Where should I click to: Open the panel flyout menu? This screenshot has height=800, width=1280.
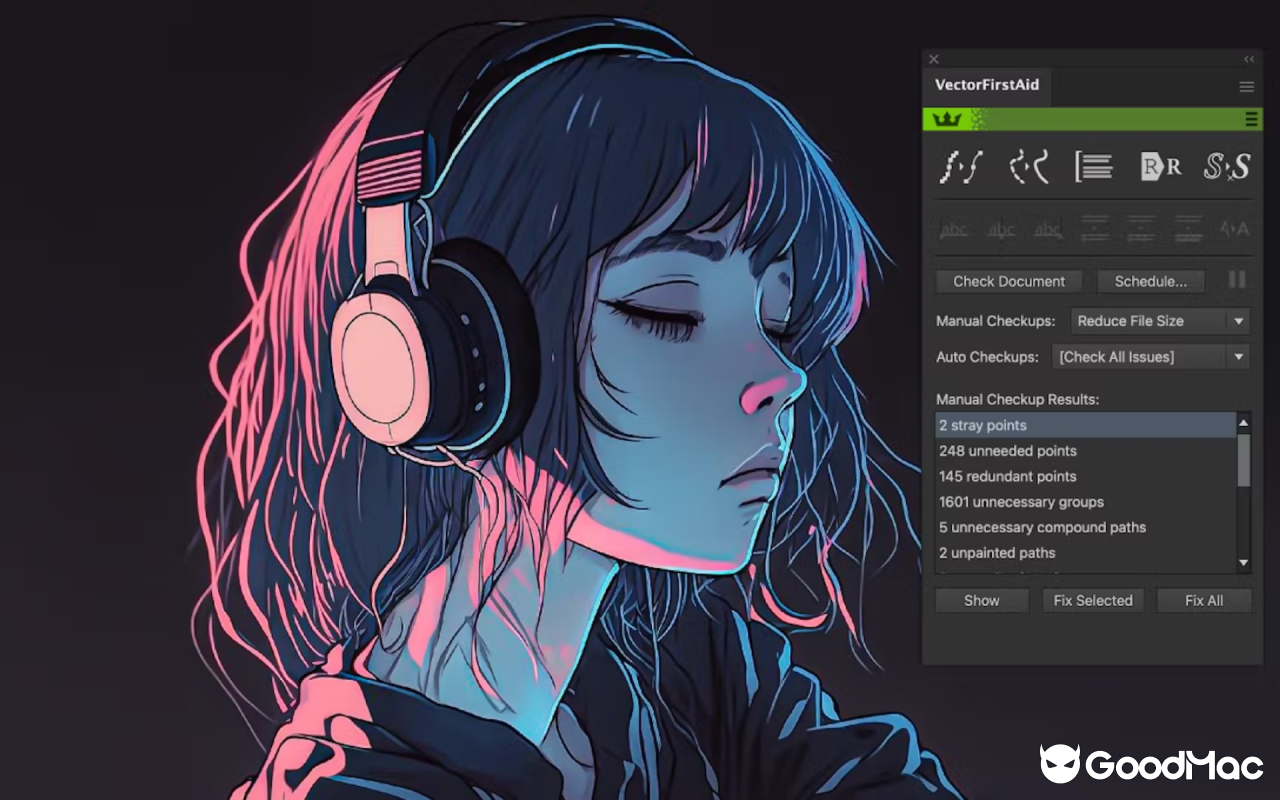tap(1247, 86)
